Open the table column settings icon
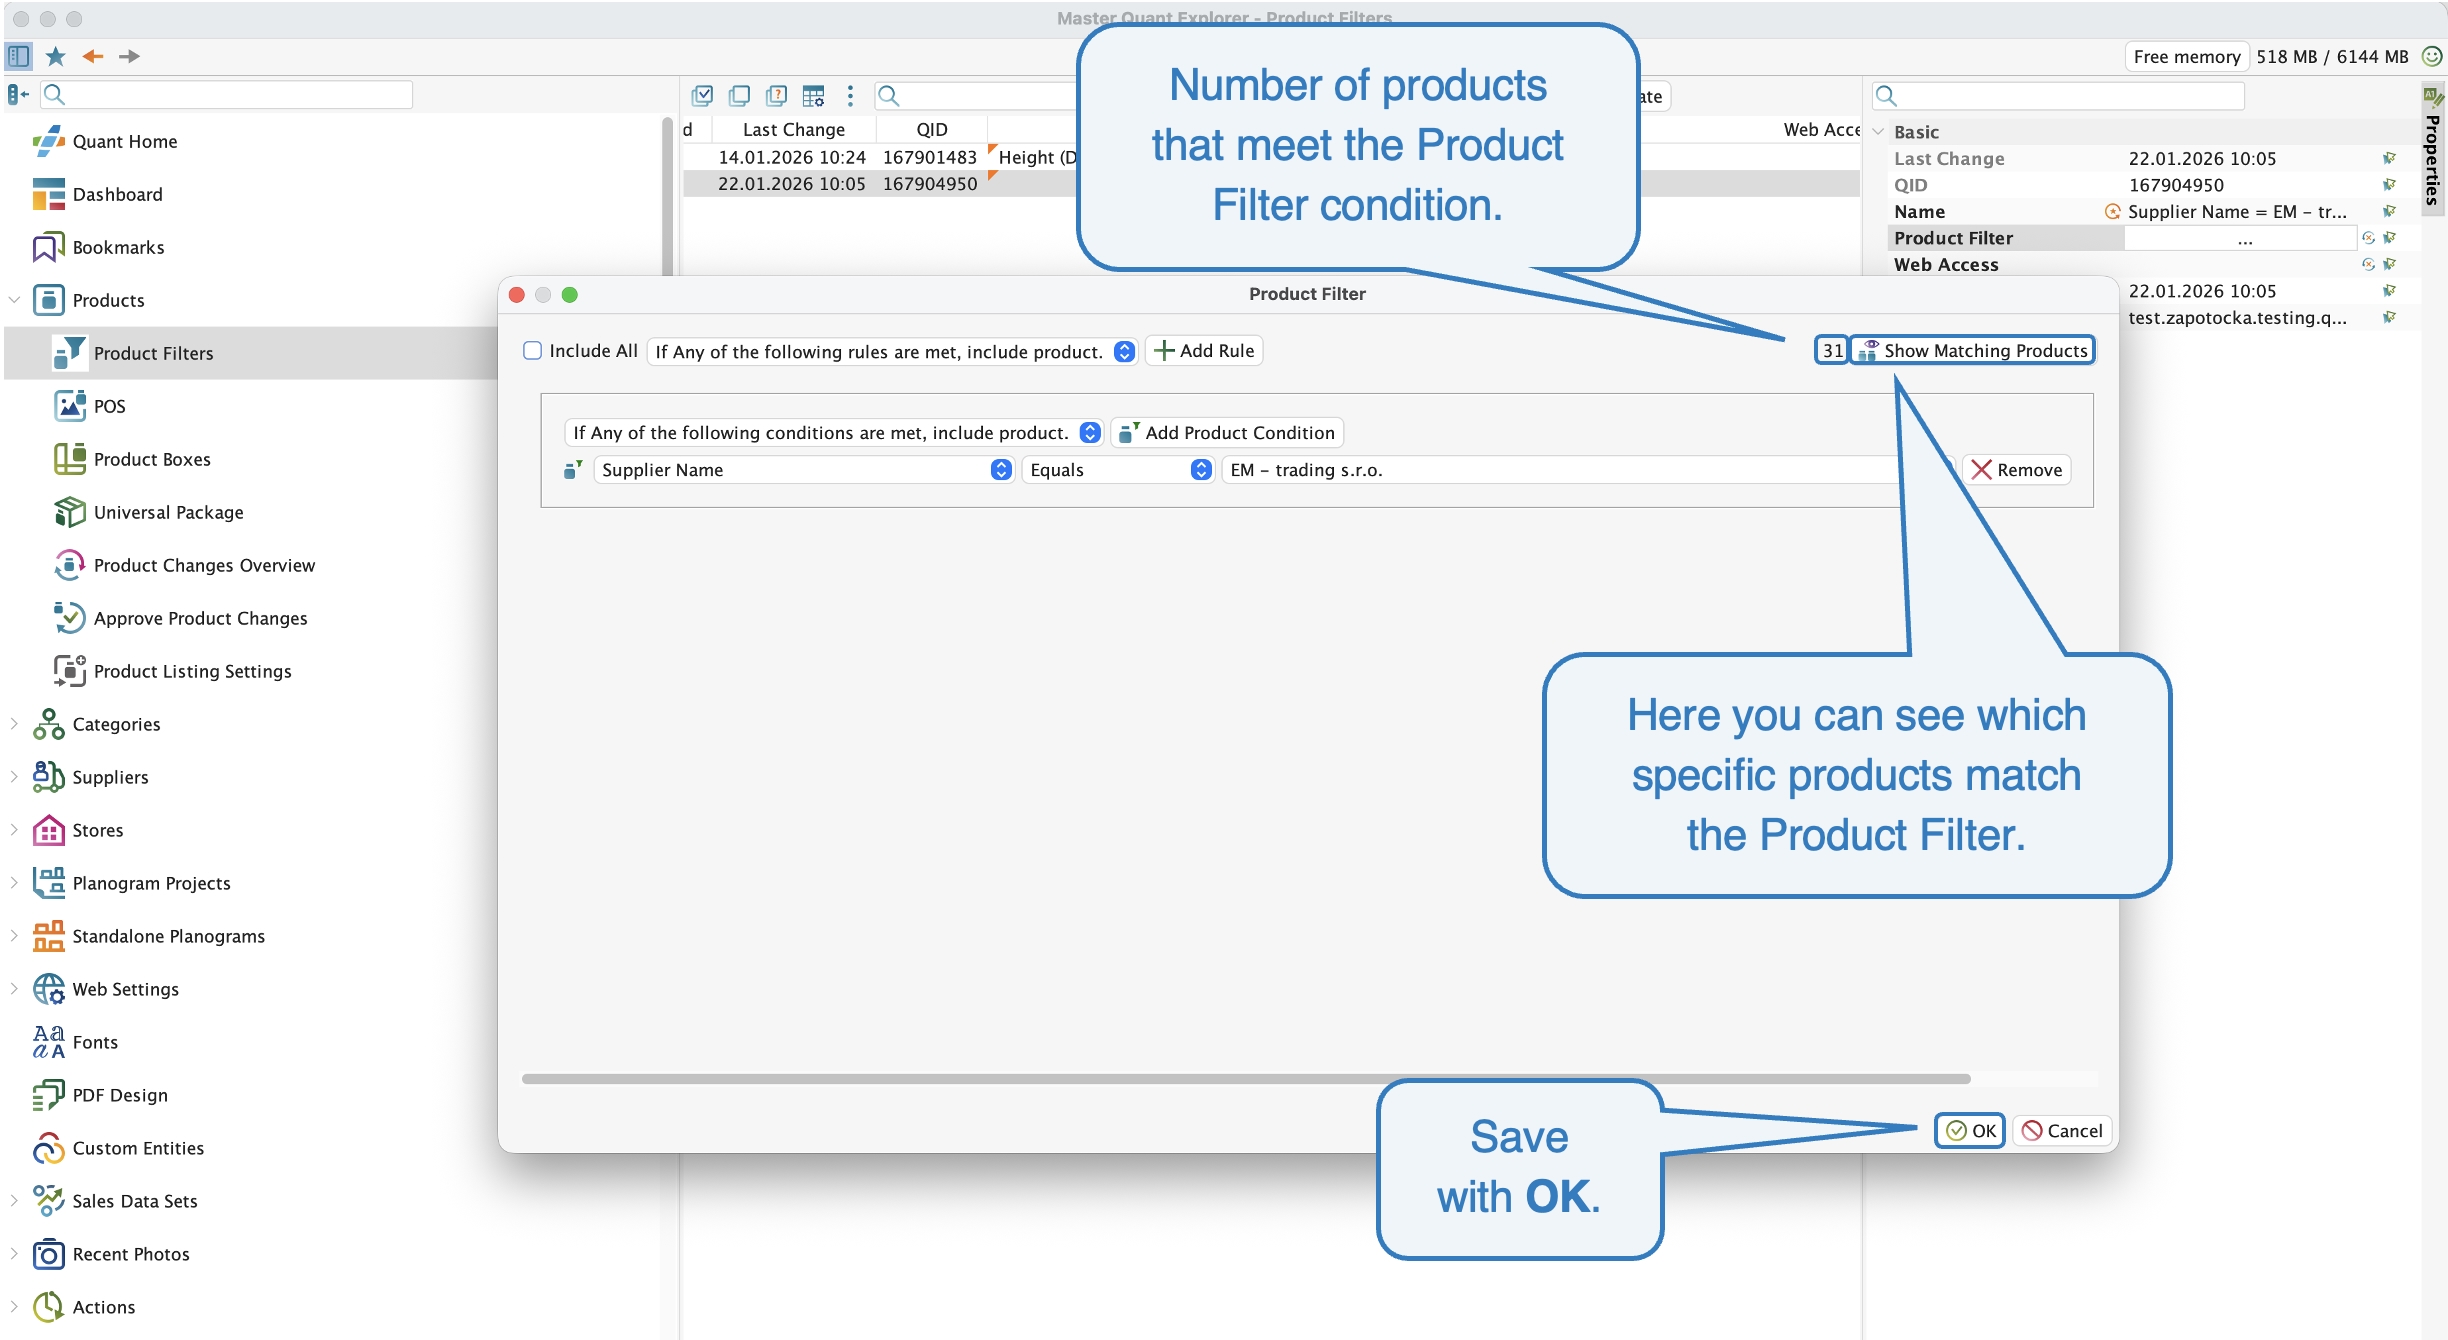This screenshot has width=2448, height=1340. point(814,96)
